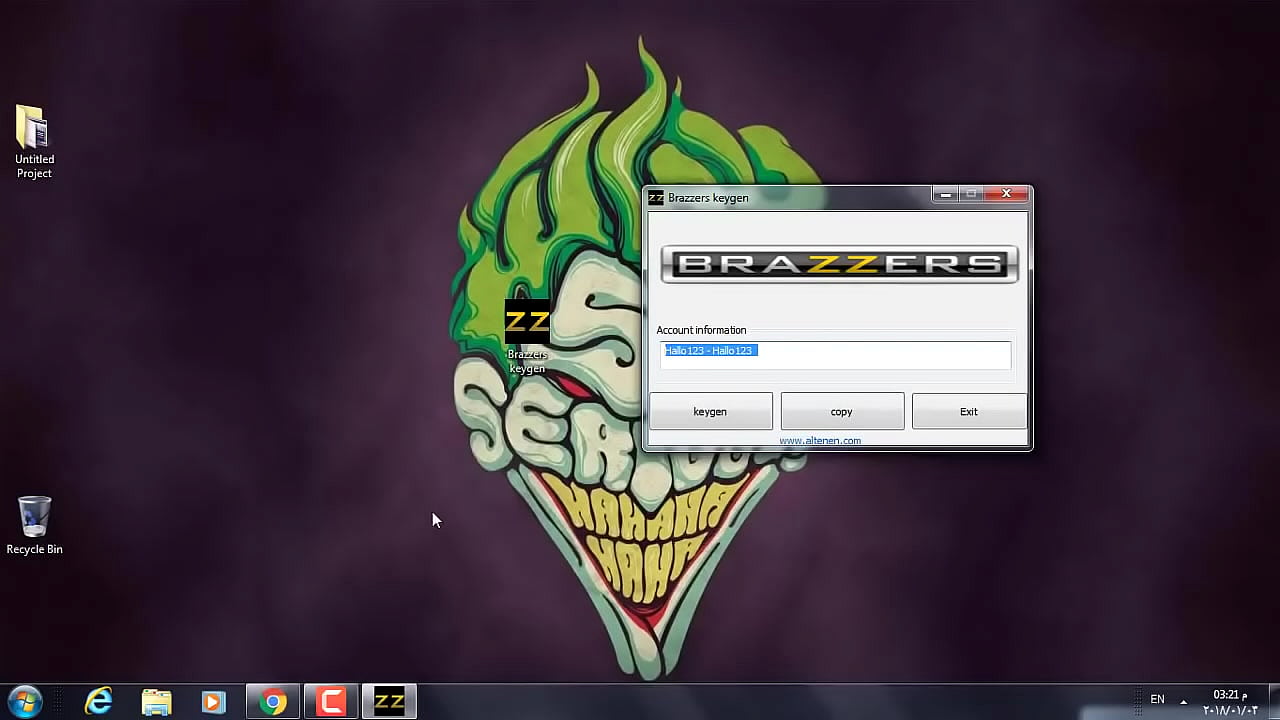This screenshot has width=1280, height=720.
Task: Click the red Camtasia taskbar icon
Action: pos(331,702)
